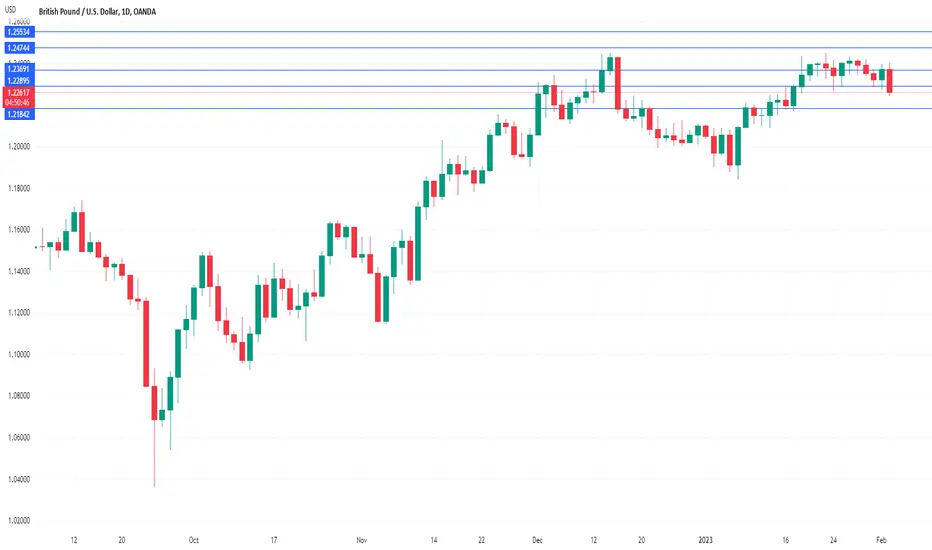The height and width of the screenshot is (550, 932).
Task: Select the 1.21842 price level tag
Action: pyautogui.click(x=19, y=114)
